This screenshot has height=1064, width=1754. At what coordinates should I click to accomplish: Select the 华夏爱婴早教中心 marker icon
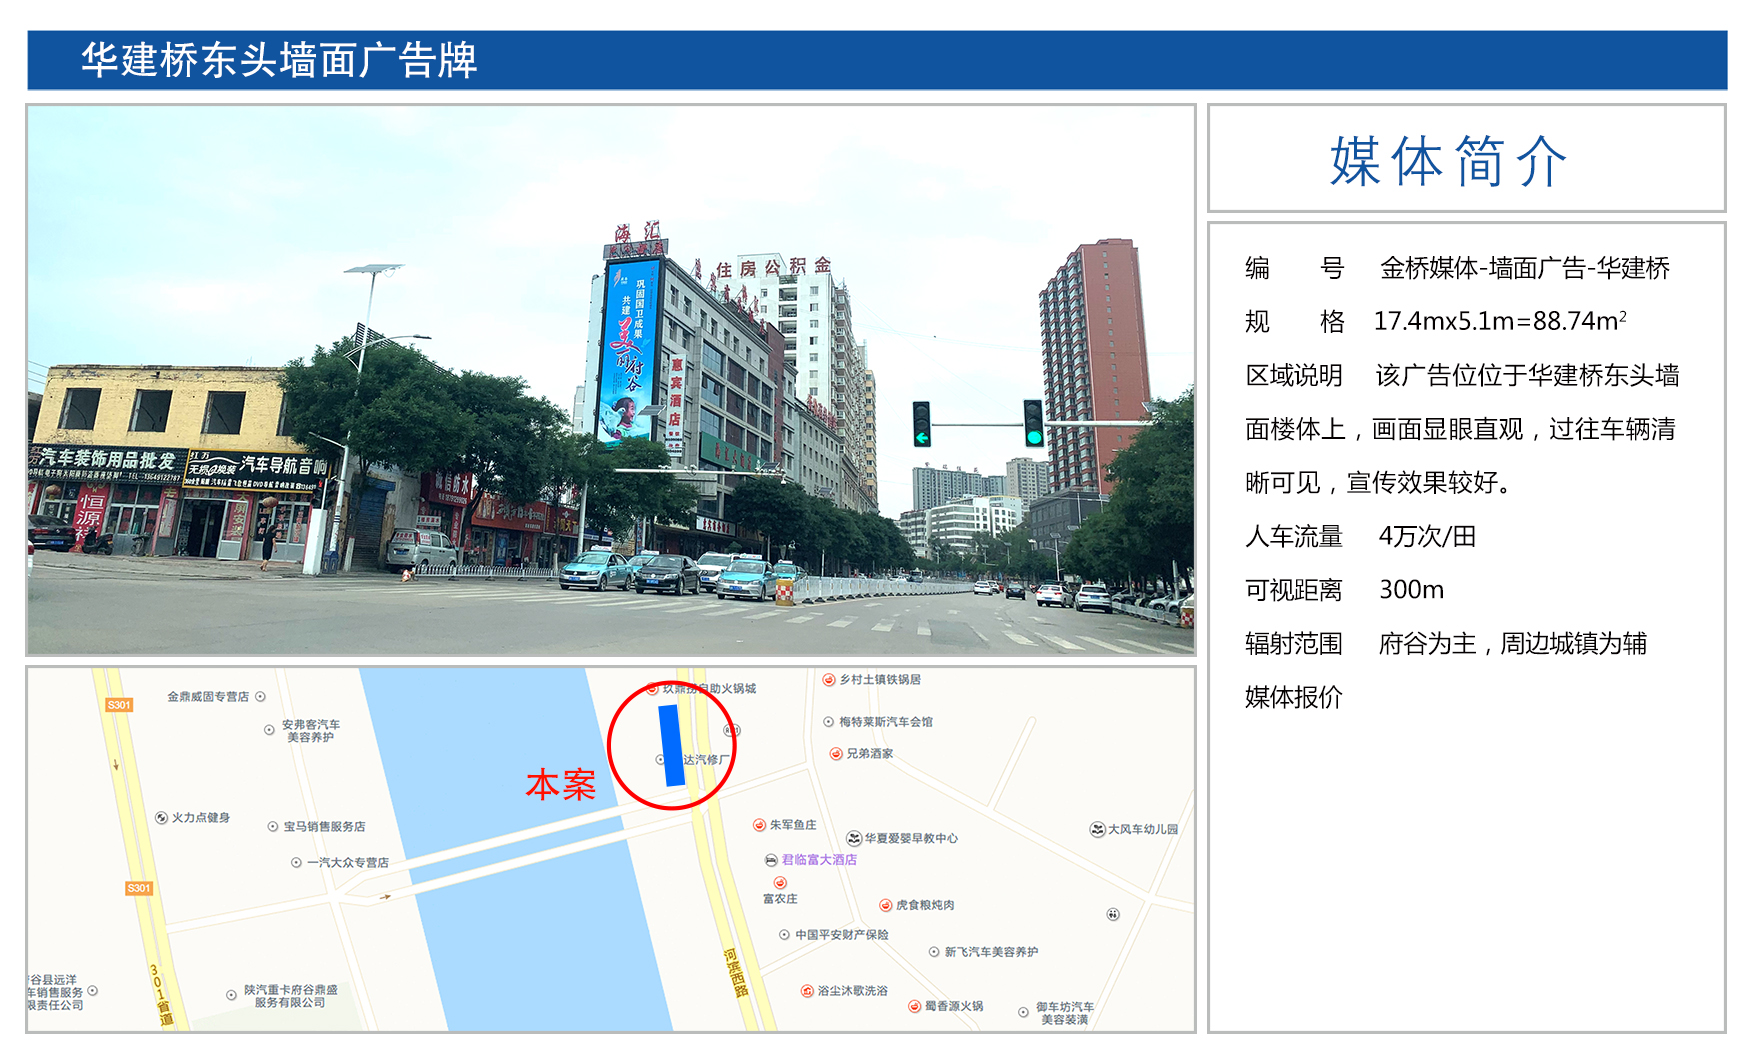pyautogui.click(x=854, y=838)
